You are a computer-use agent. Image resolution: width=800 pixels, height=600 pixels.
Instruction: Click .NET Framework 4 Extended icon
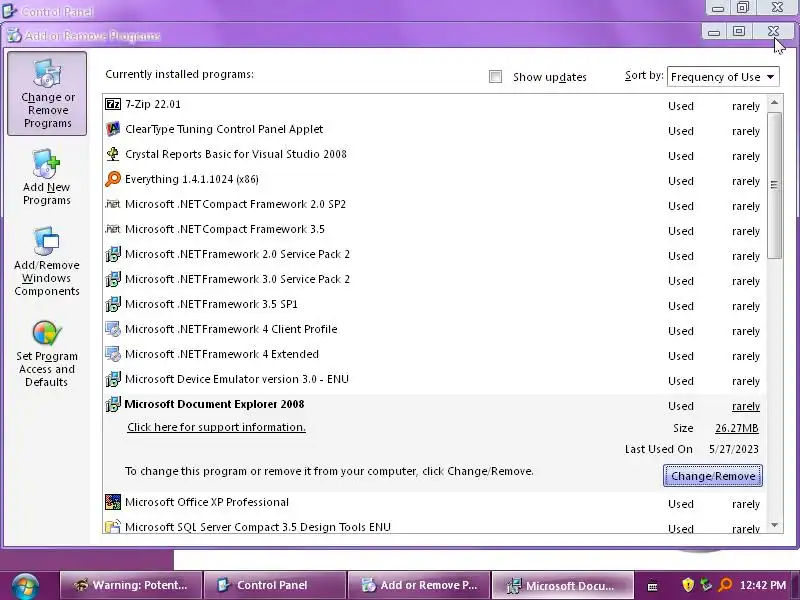coord(113,354)
